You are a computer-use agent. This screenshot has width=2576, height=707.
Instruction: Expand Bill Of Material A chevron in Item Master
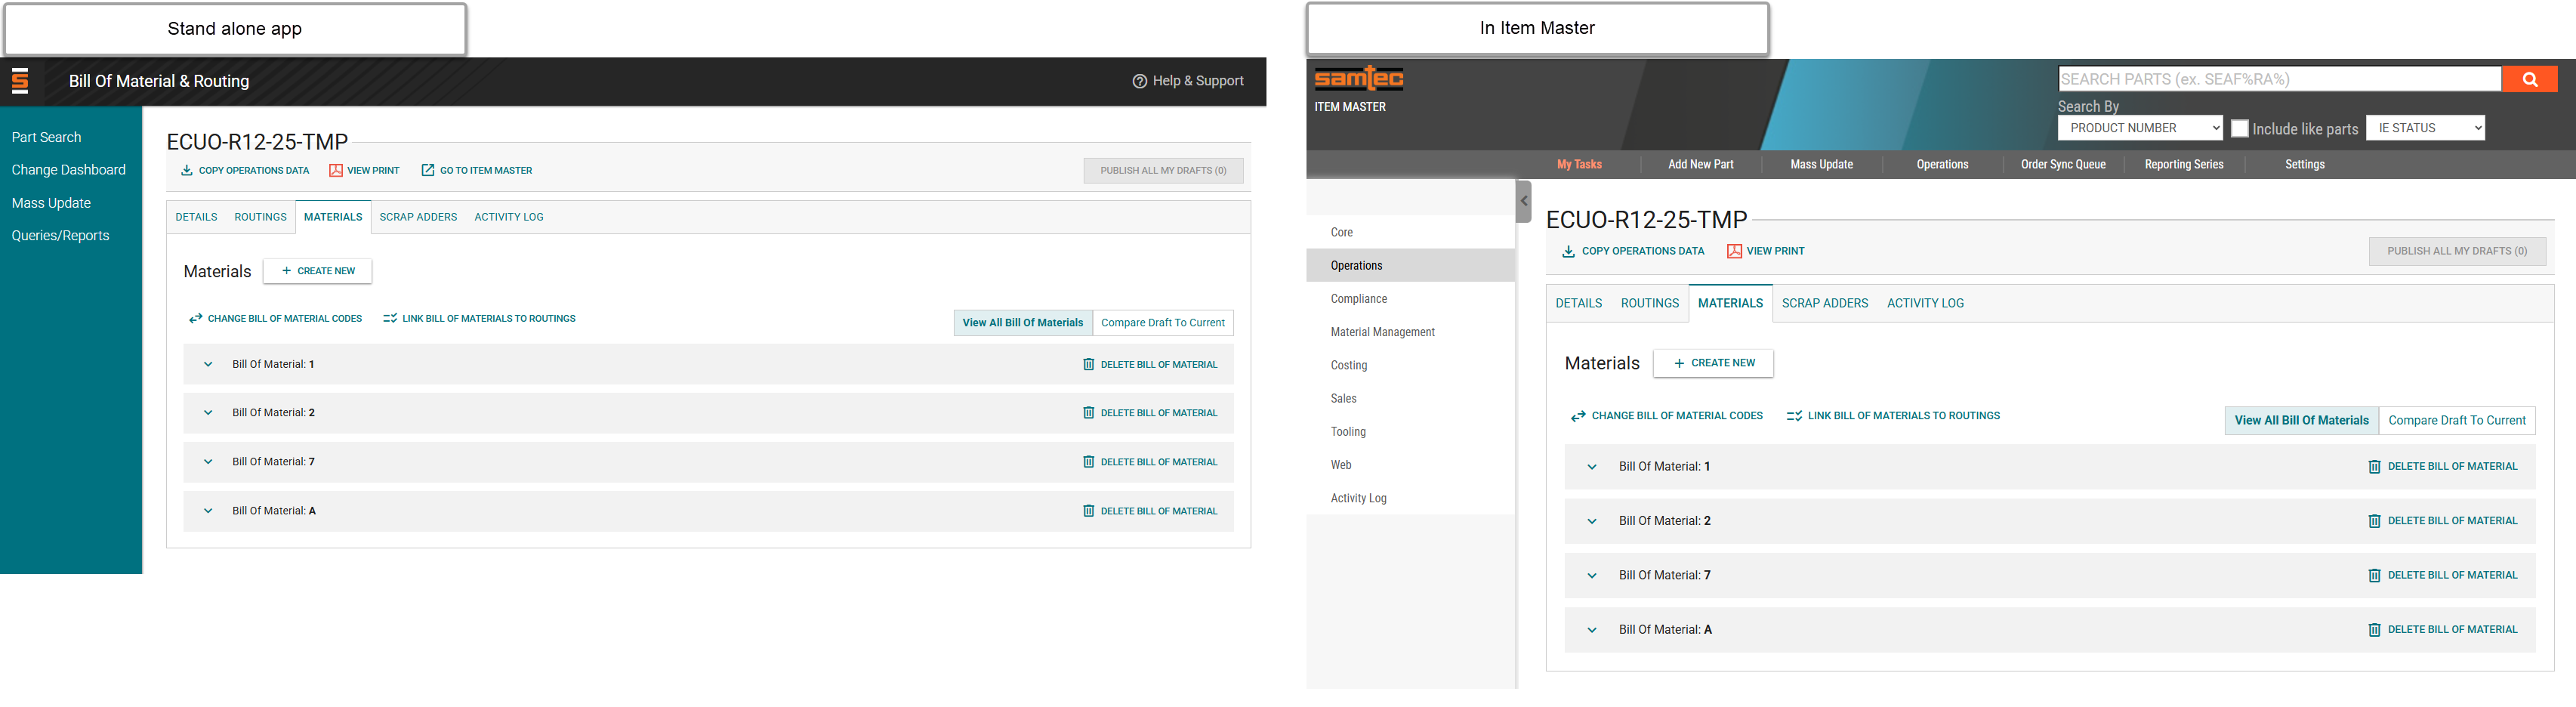[1592, 631]
